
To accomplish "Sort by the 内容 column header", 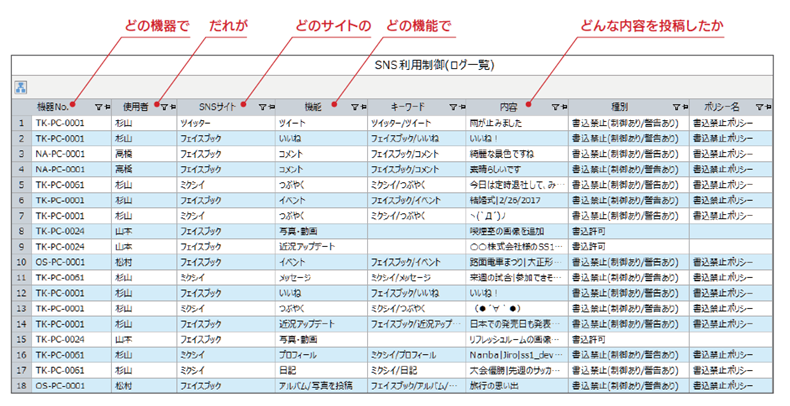I will 508,107.
